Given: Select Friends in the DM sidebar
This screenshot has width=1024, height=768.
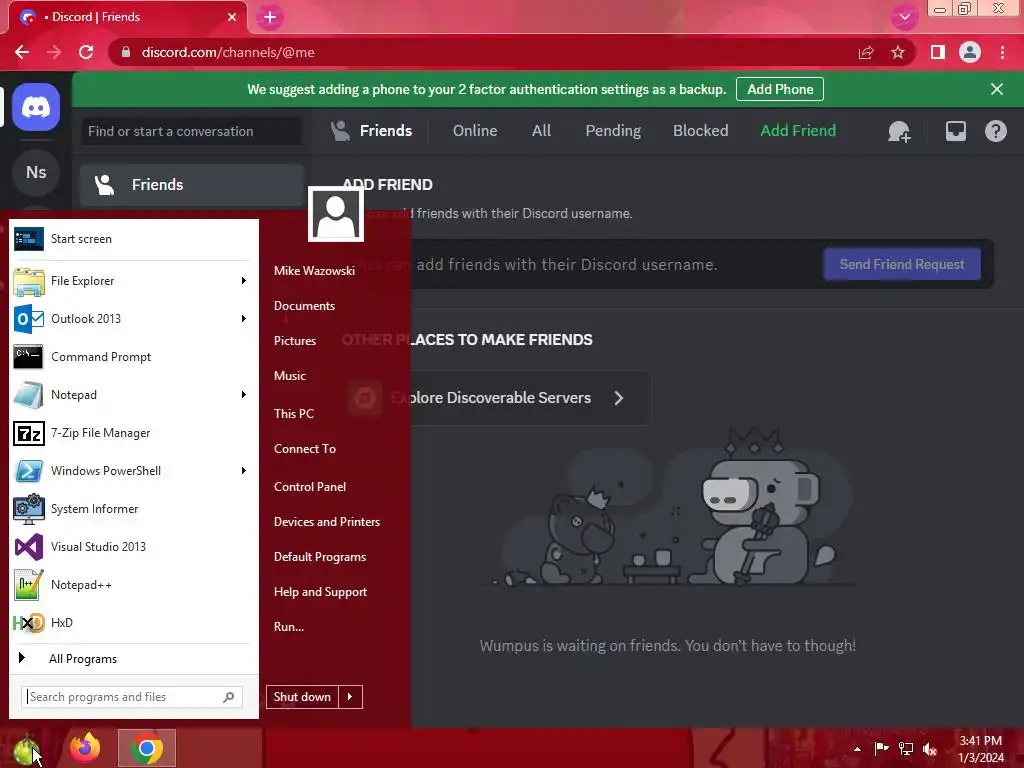Looking at the screenshot, I should tap(193, 185).
